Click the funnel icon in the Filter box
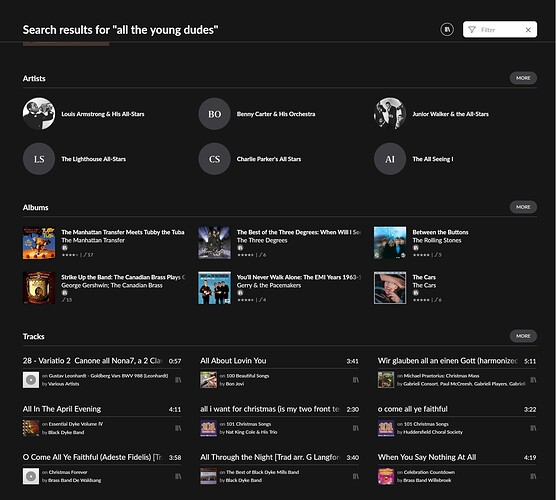The width and height of the screenshot is (556, 500). 472,30
